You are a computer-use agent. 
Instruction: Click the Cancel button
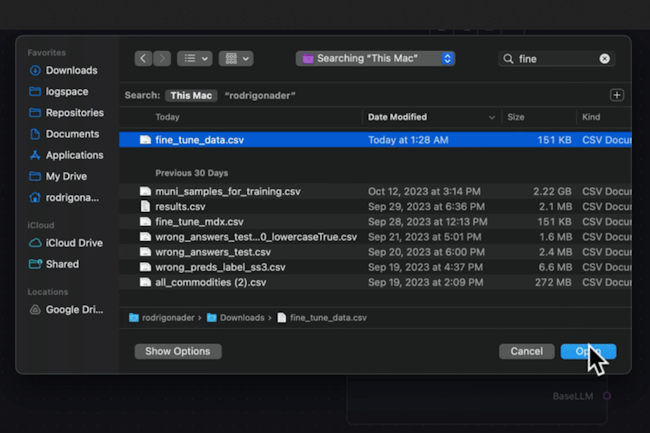526,351
